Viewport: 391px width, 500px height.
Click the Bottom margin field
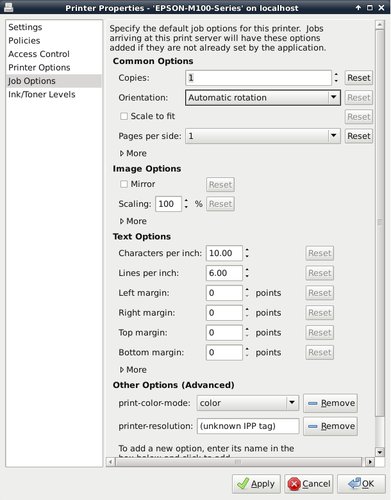224,352
